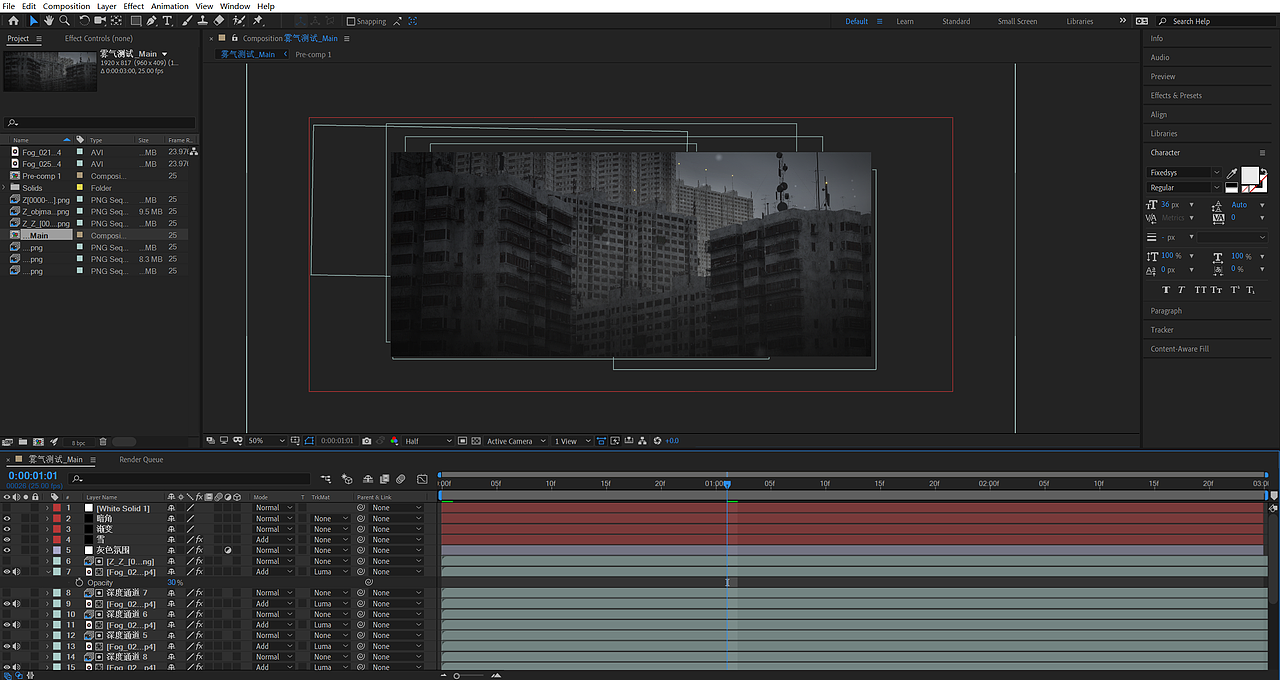Switch to Effect Controls (none) tab
This screenshot has width=1280, height=680.
pyautogui.click(x=99, y=39)
